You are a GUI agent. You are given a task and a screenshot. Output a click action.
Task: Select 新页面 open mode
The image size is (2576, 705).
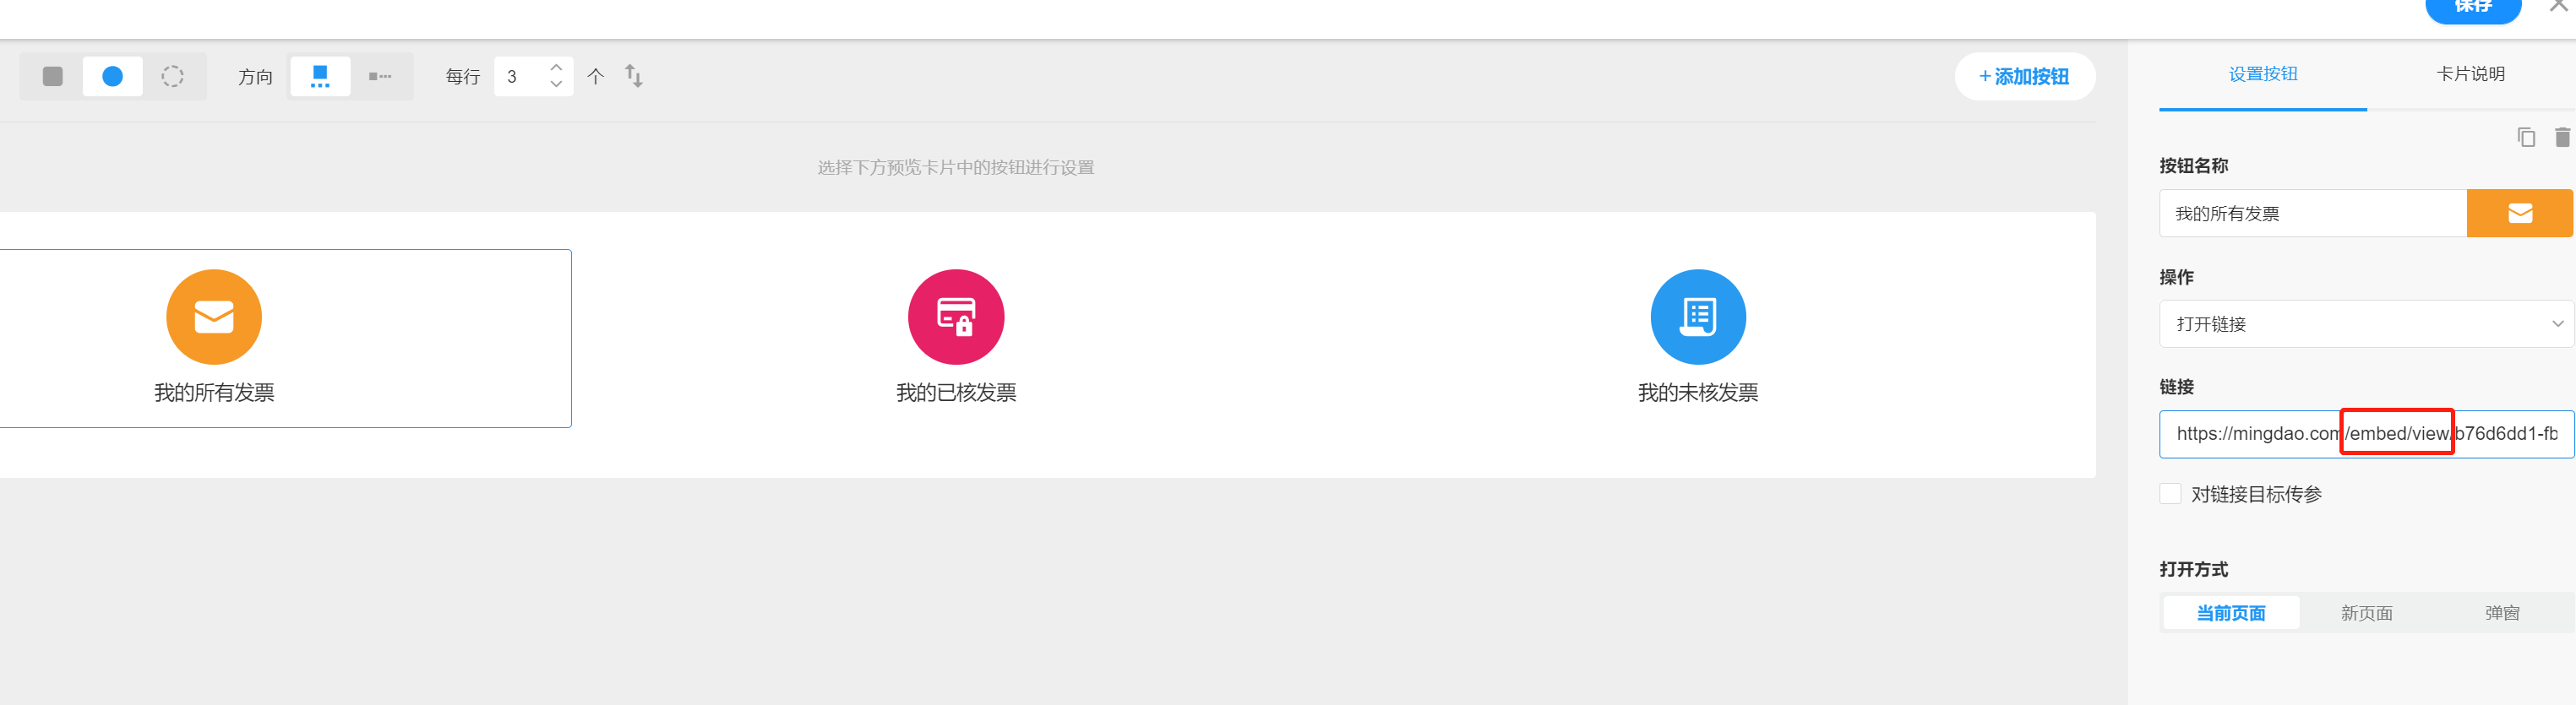[x=2366, y=612]
